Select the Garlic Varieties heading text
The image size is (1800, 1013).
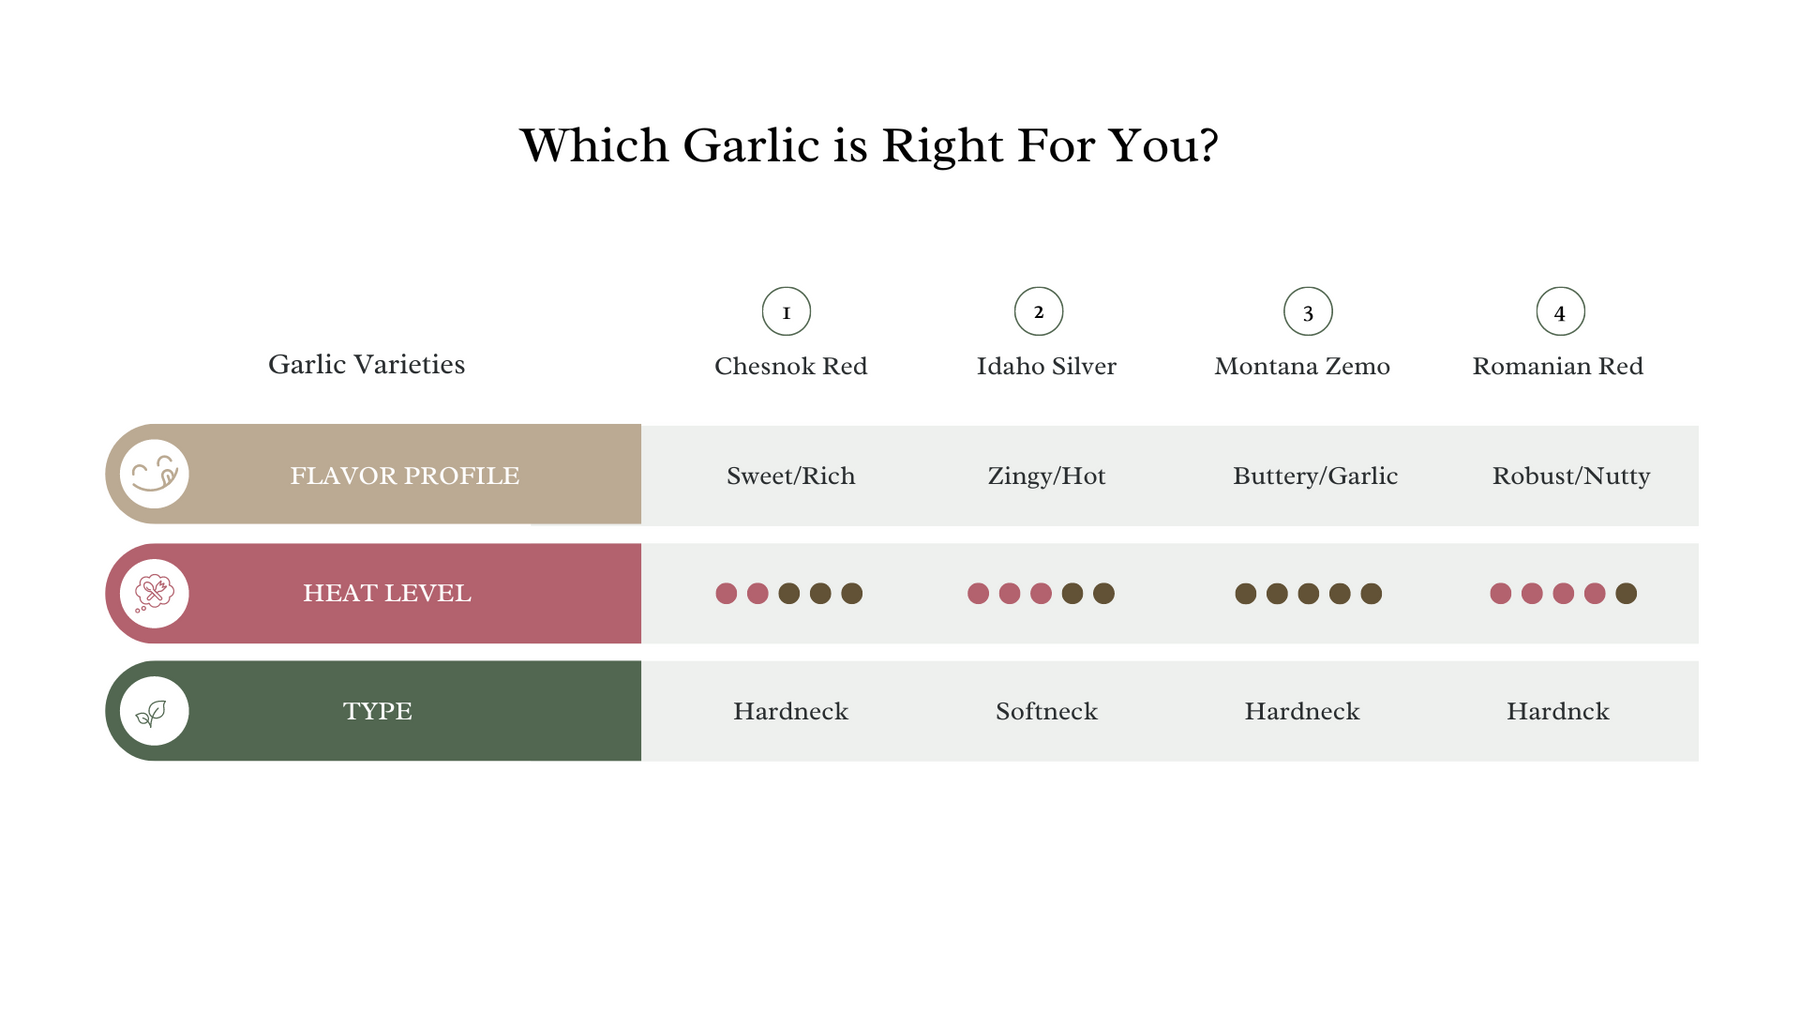coord(366,364)
